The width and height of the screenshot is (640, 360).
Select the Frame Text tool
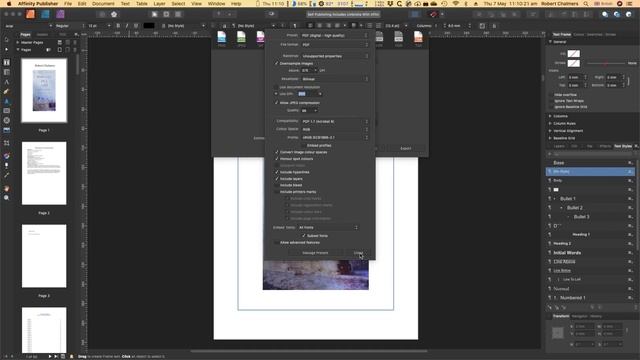(7, 62)
